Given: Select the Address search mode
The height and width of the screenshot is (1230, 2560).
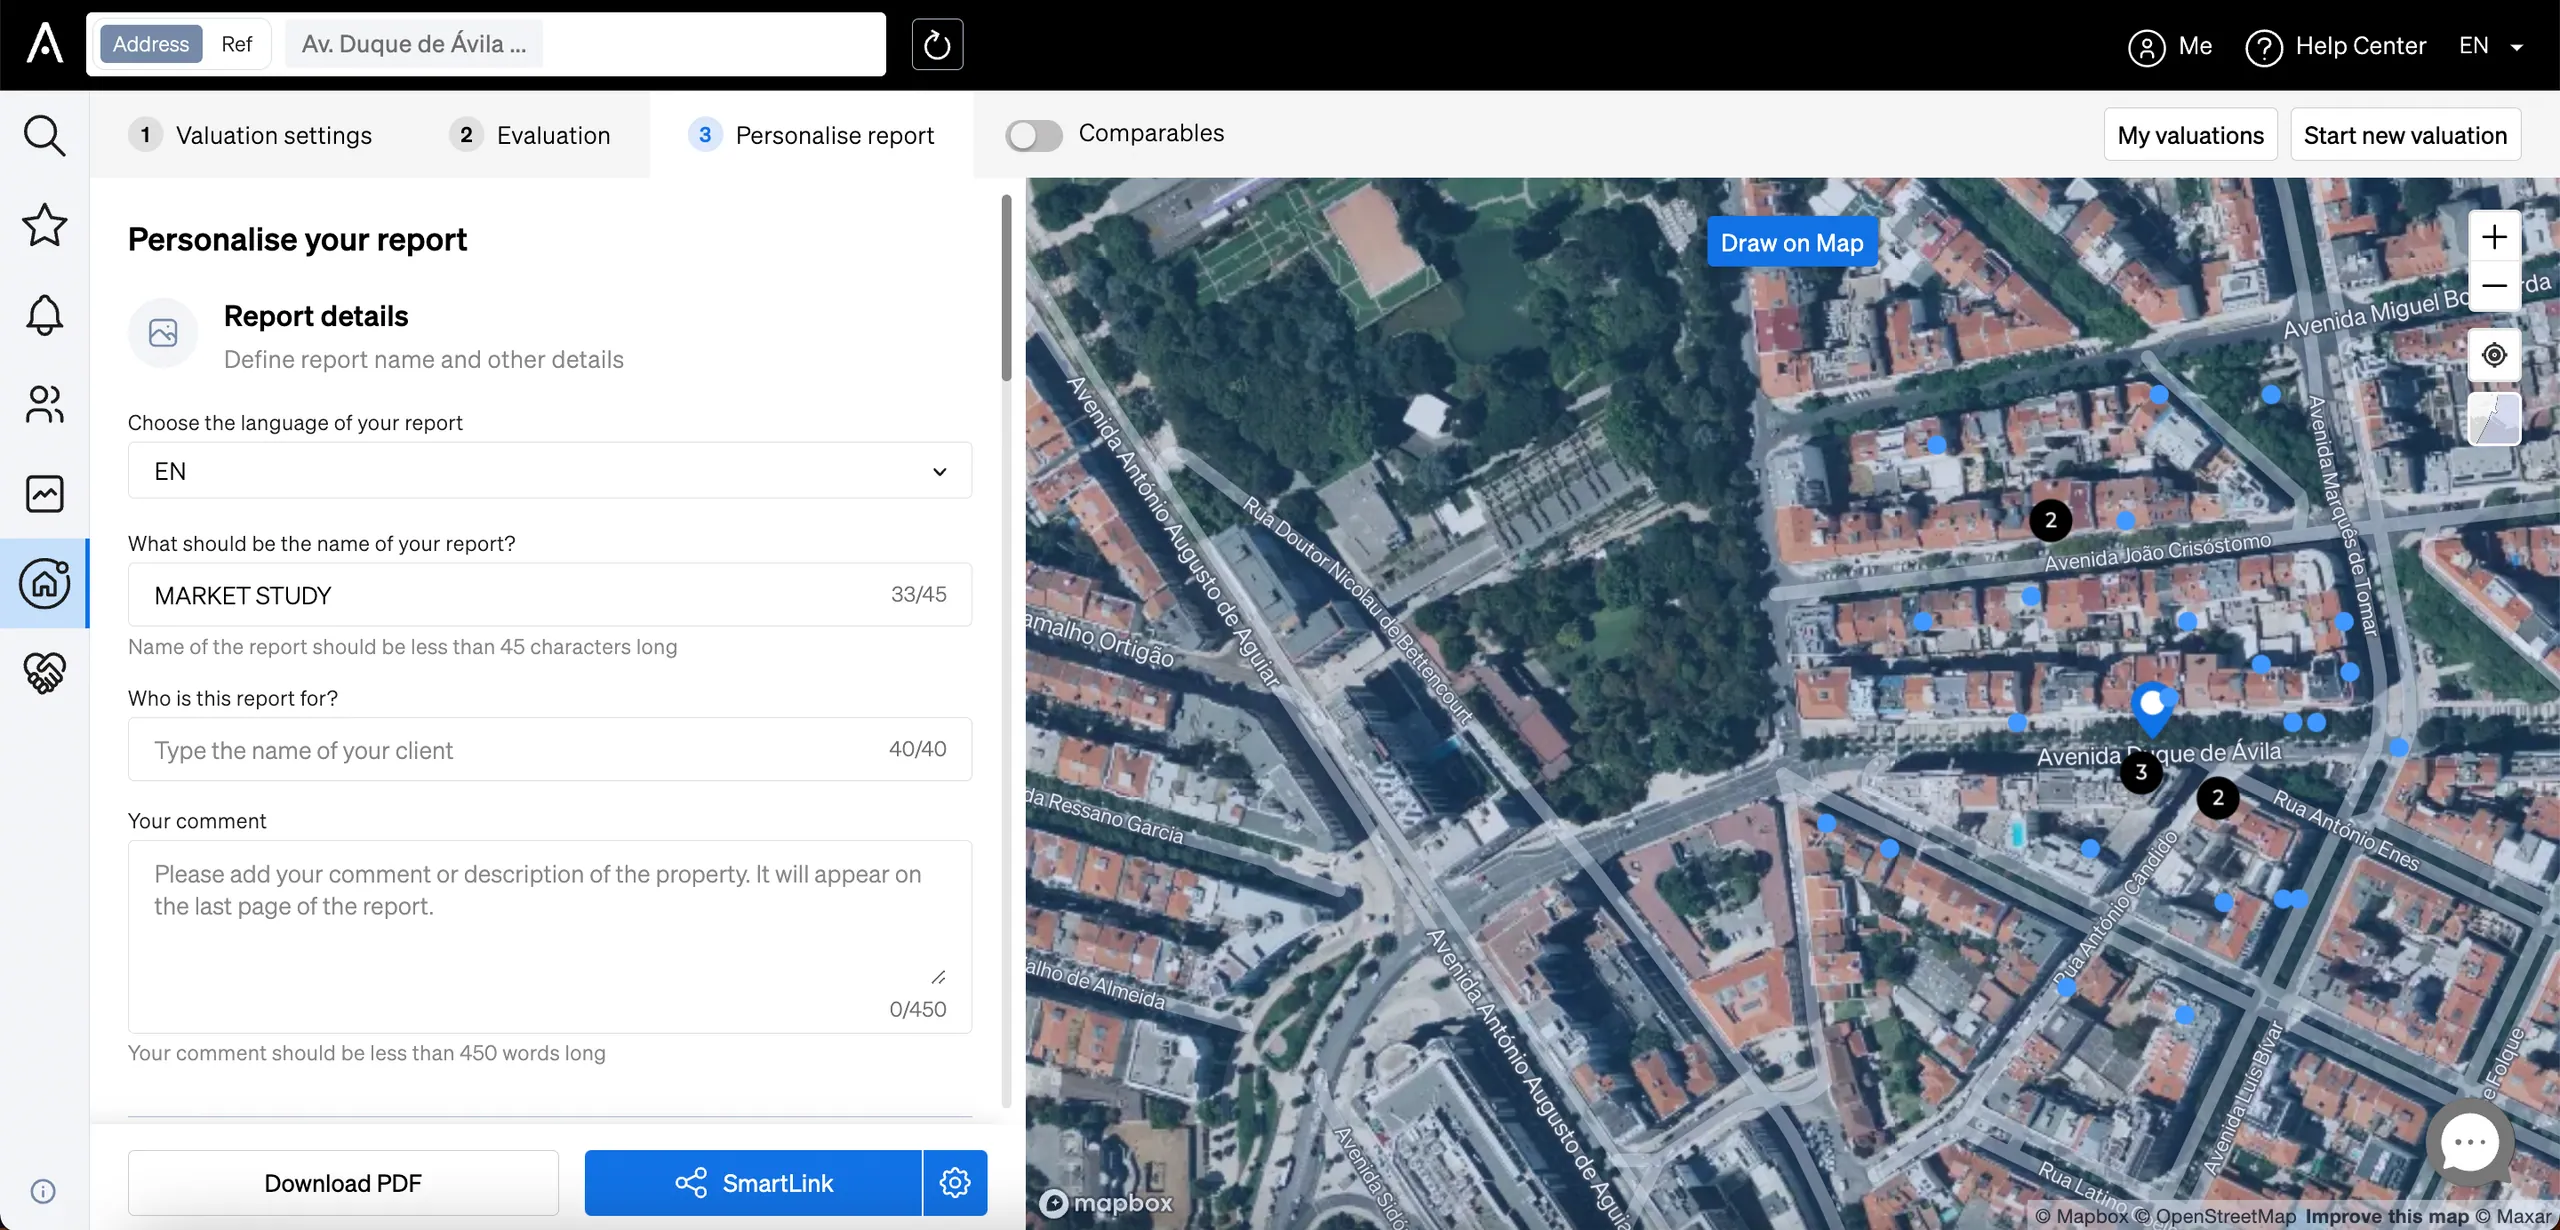Looking at the screenshot, I should tap(151, 44).
